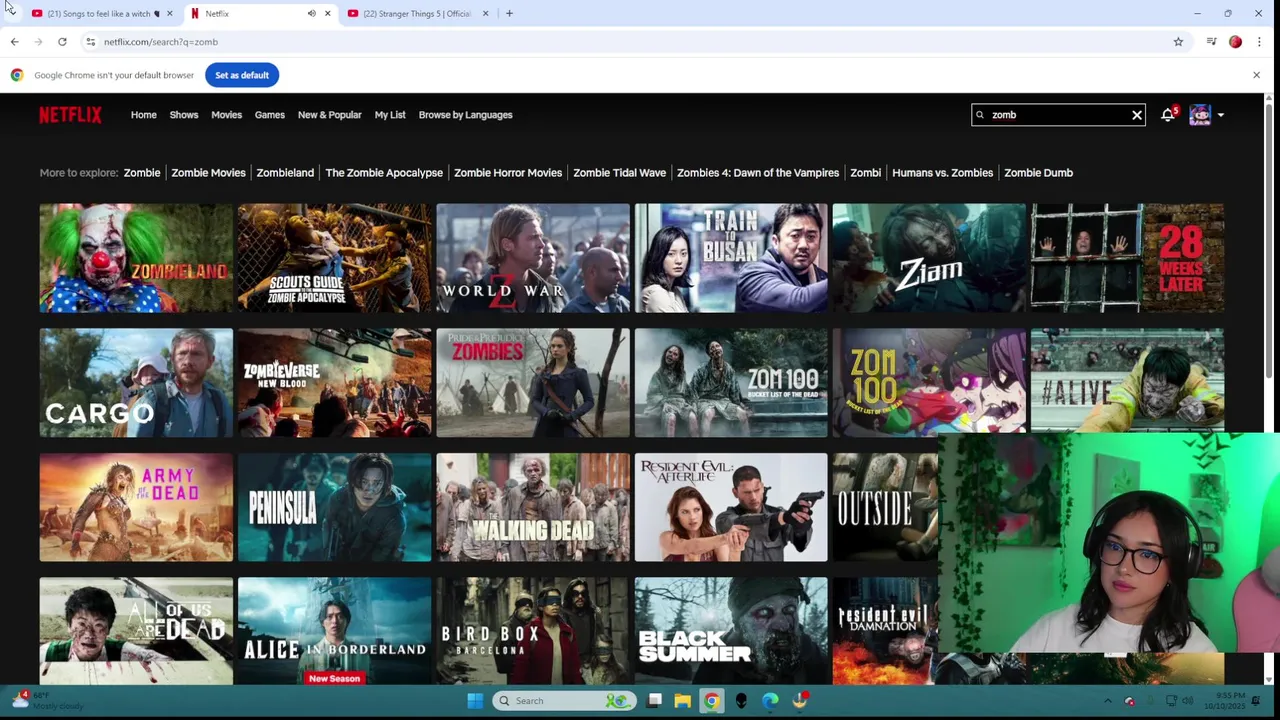Open Microsoft Edge from taskbar
The width and height of the screenshot is (1280, 720).
pyautogui.click(x=770, y=701)
